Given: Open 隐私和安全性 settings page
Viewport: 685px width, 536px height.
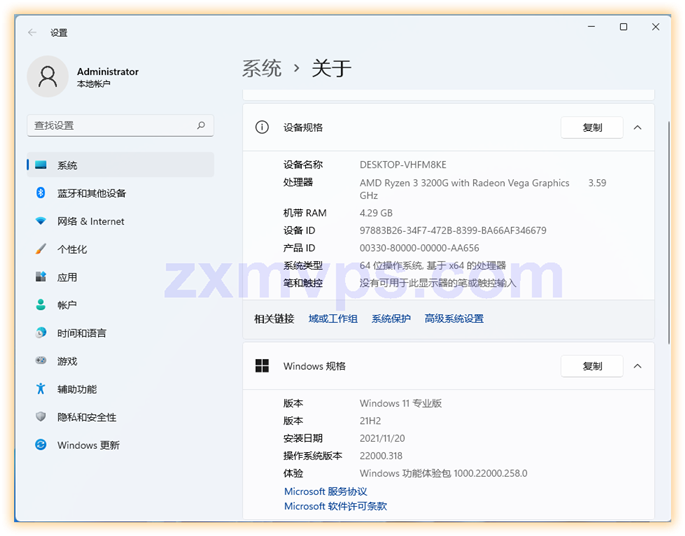Looking at the screenshot, I should 121,417.
